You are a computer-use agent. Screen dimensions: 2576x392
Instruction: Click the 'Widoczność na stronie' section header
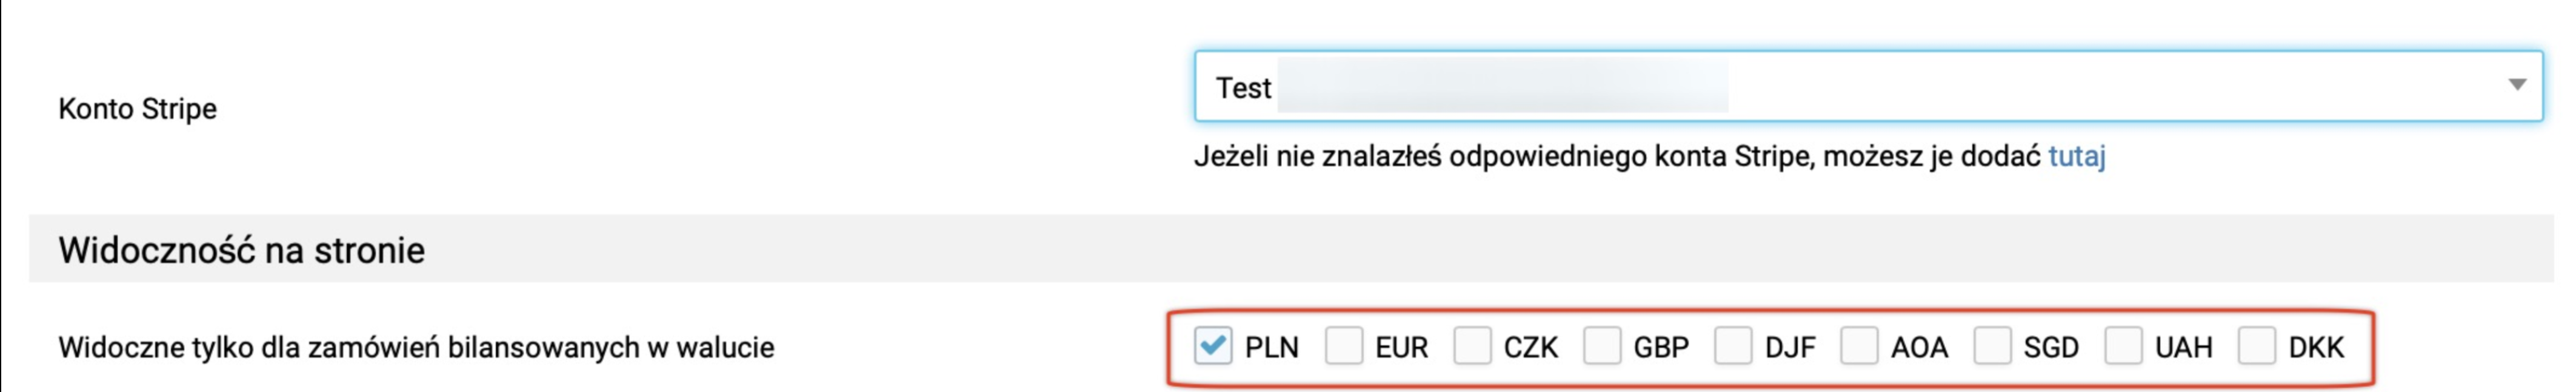(241, 249)
